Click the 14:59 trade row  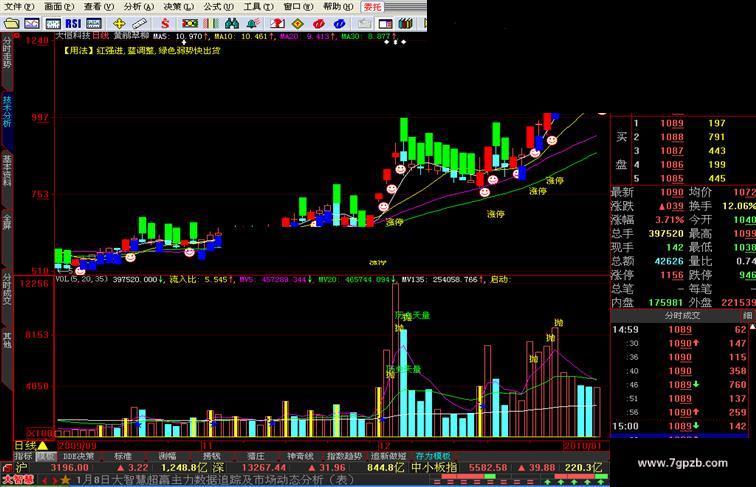680,330
